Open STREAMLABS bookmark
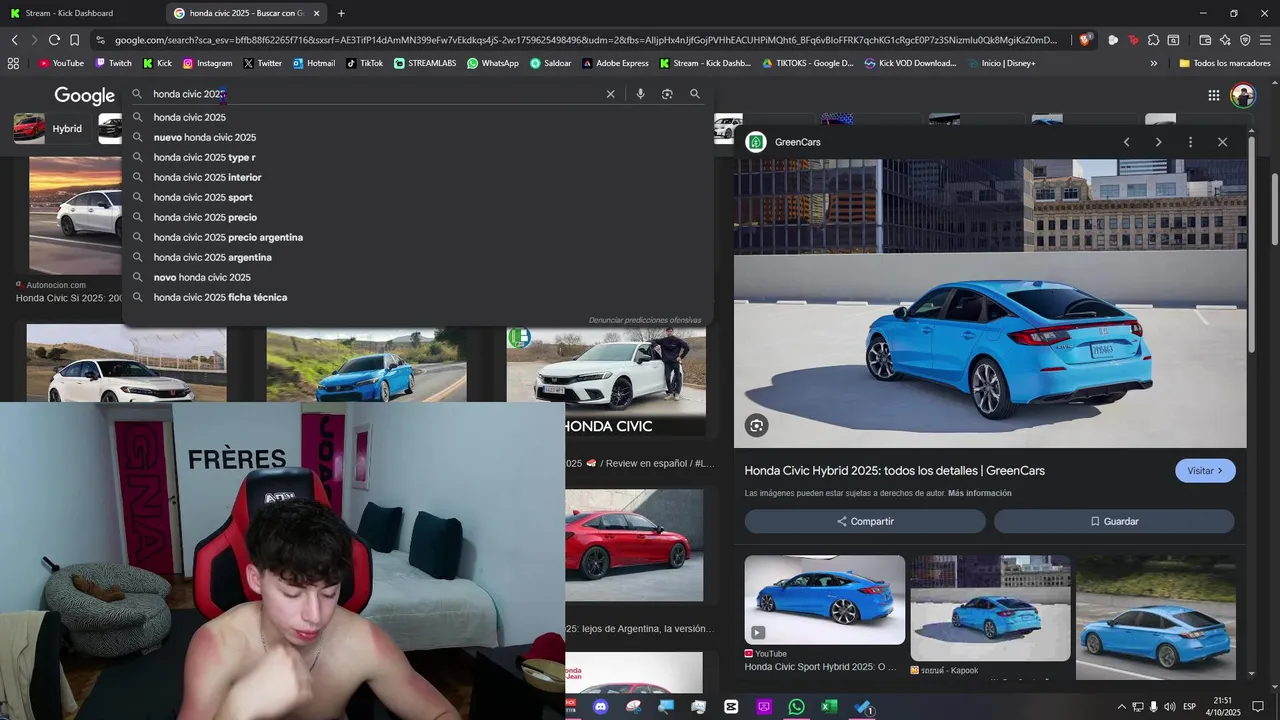This screenshot has height=720, width=1280. (425, 63)
